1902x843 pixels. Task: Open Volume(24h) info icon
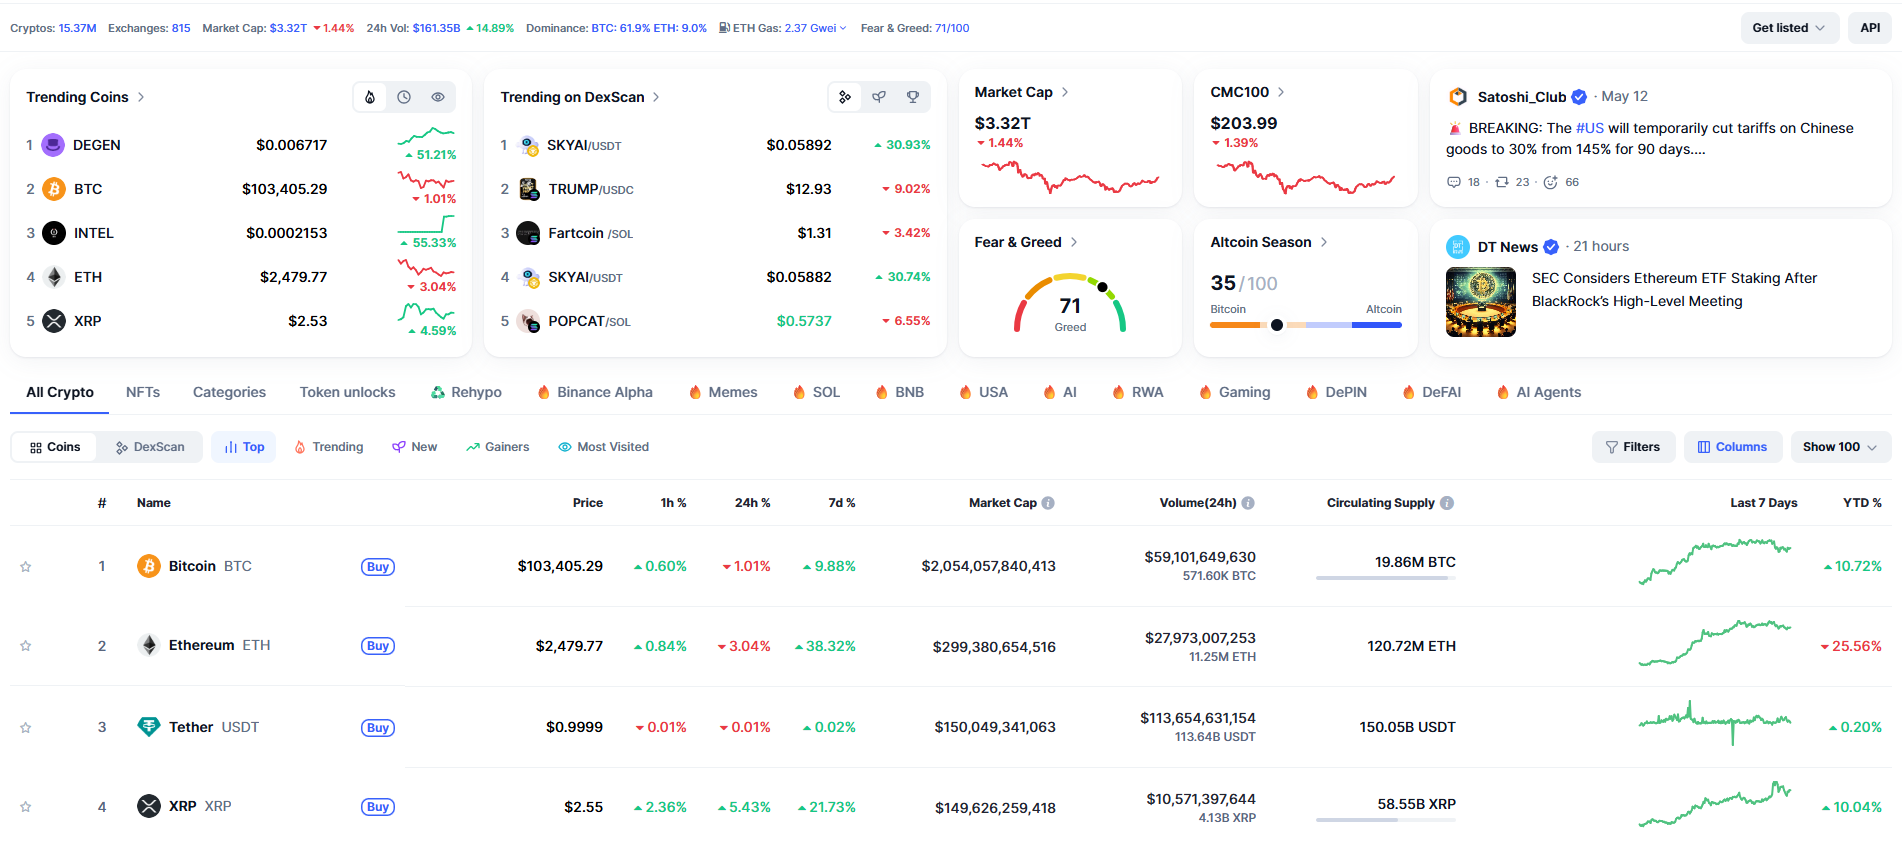coord(1248,503)
